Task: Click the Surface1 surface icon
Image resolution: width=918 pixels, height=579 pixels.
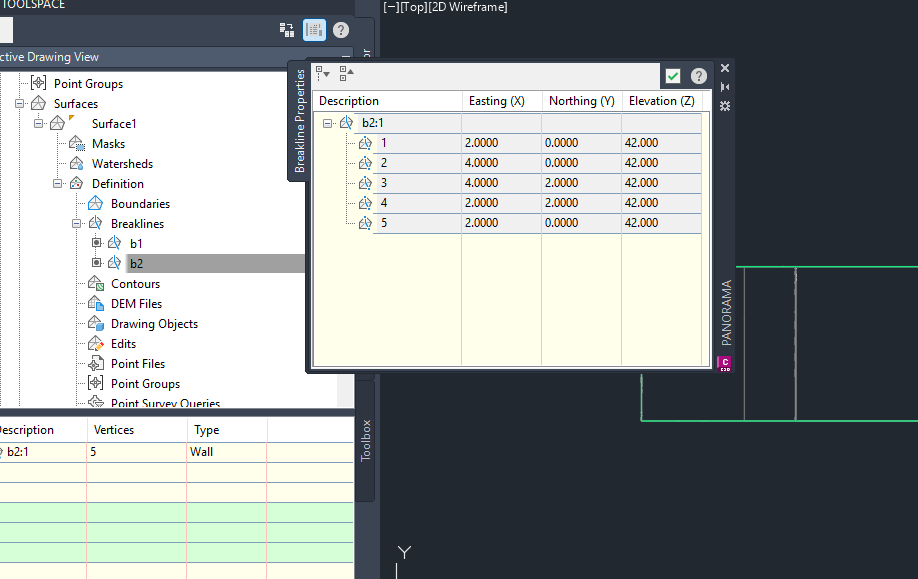Action: (x=57, y=123)
